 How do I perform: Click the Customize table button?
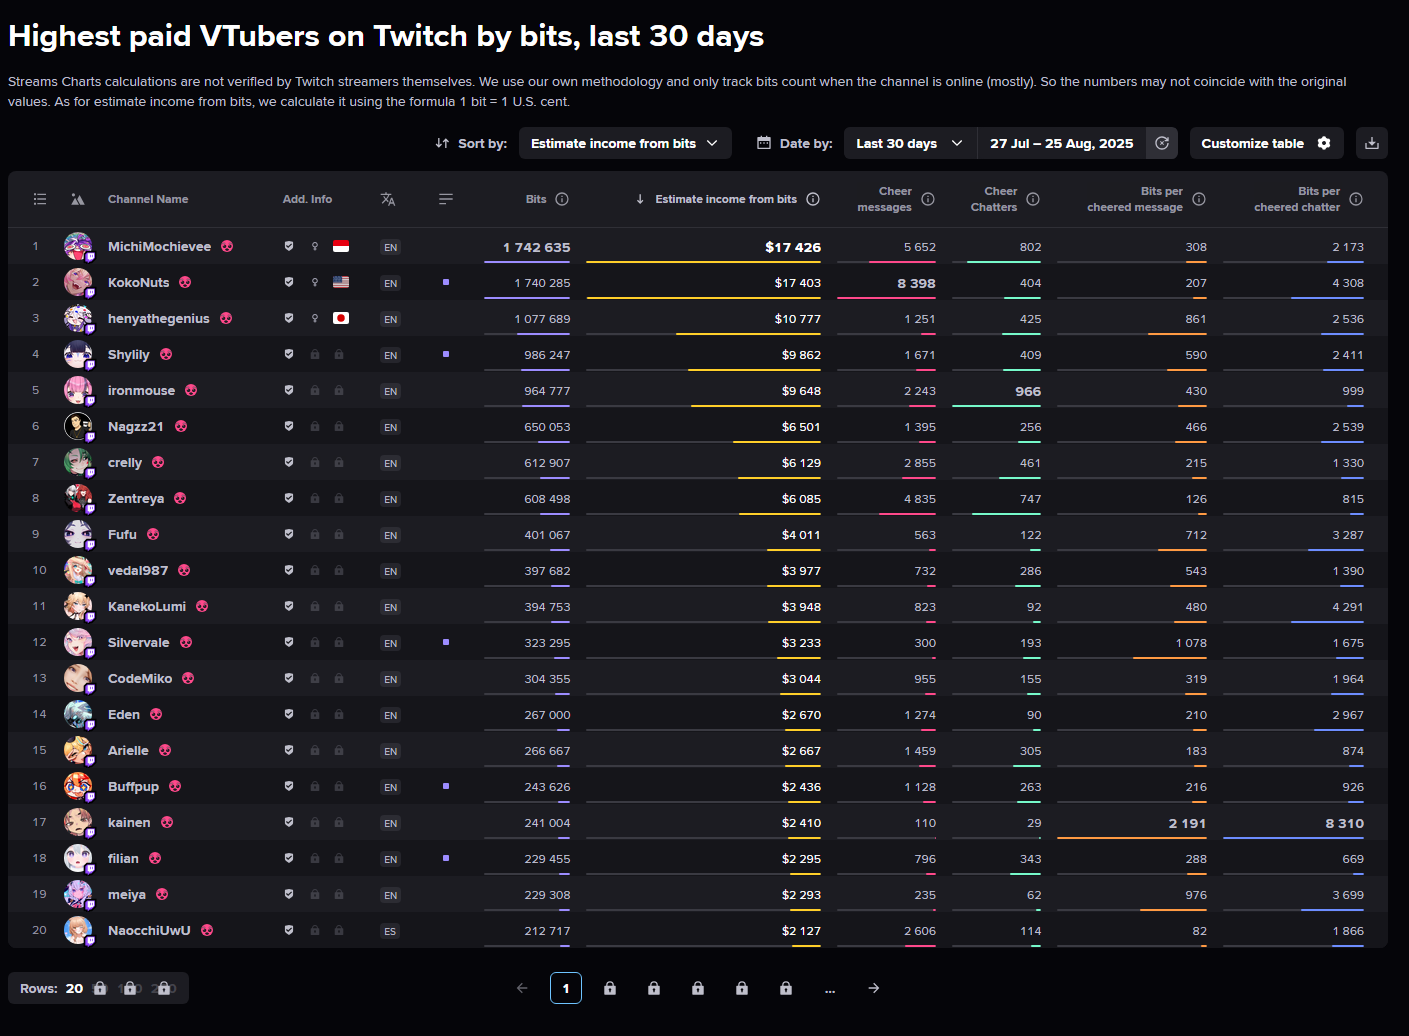[1265, 143]
